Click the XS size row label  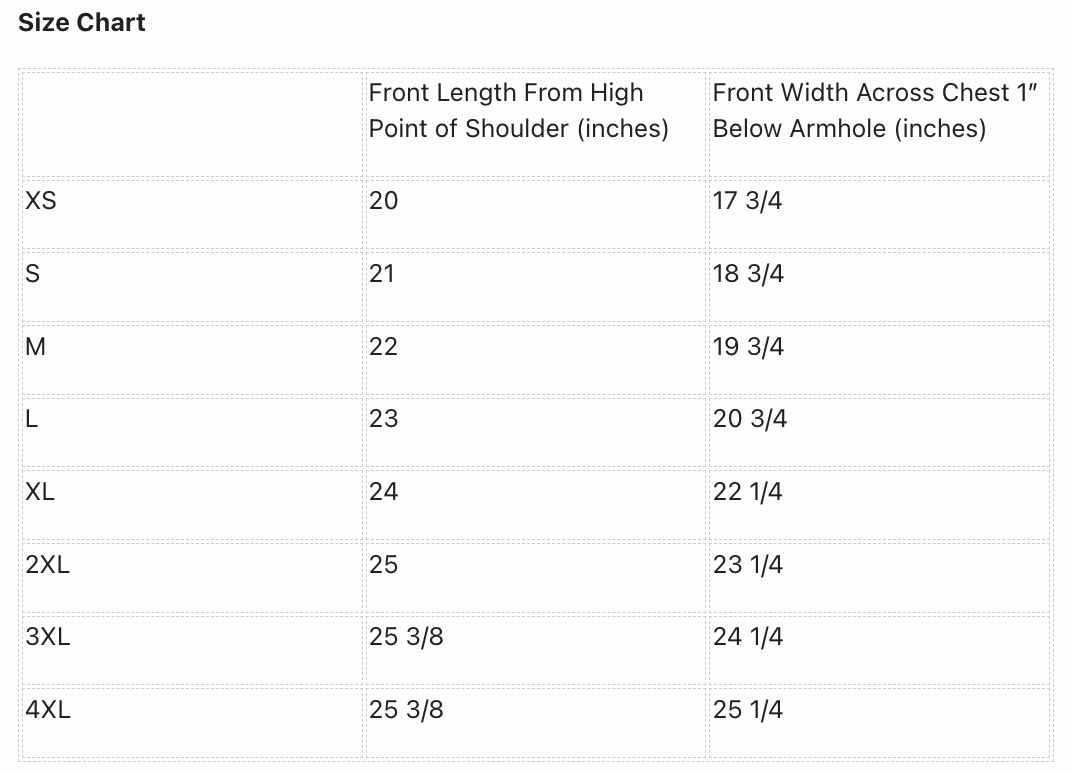coord(41,201)
